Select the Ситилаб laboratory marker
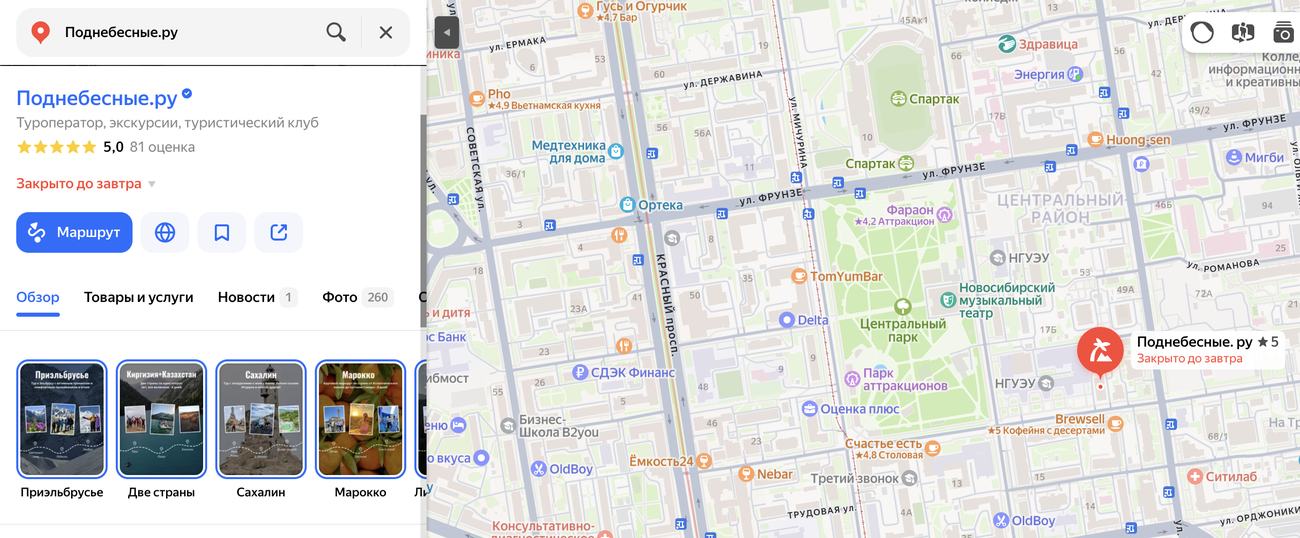The image size is (1300, 538). tap(1195, 476)
